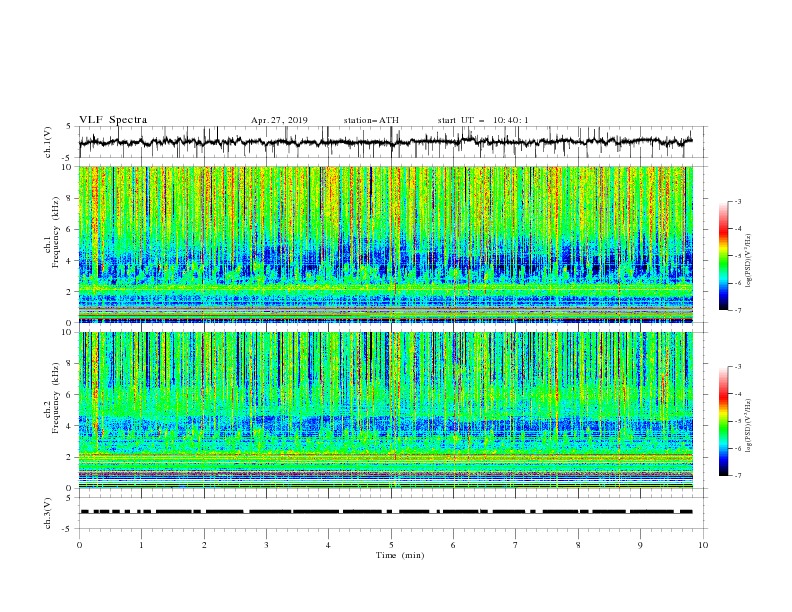Click the time axis tick label "5"
The width and height of the screenshot is (792, 612).
pos(391,545)
